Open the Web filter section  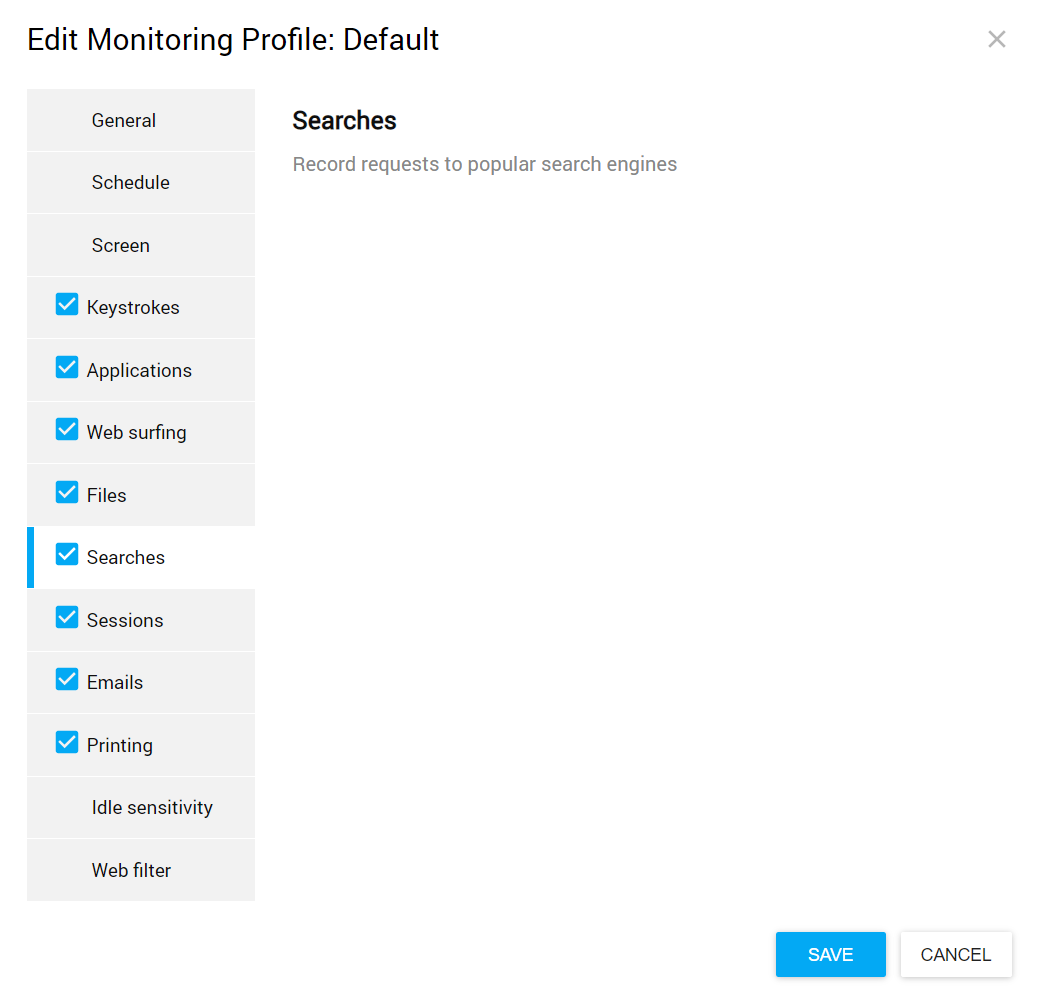tap(131, 871)
